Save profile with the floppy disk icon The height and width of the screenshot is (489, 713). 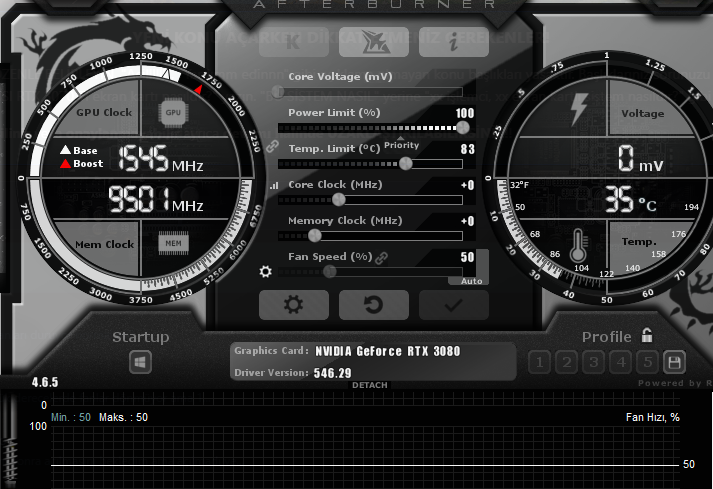click(674, 363)
